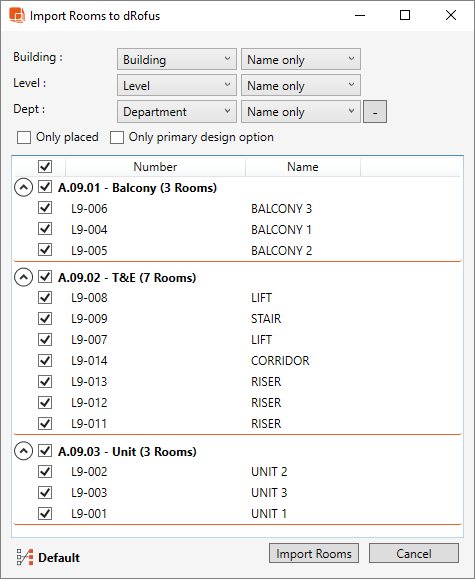The width and height of the screenshot is (475, 579).
Task: Collapse the A.09.02 - T&E group
Action: tap(23, 277)
